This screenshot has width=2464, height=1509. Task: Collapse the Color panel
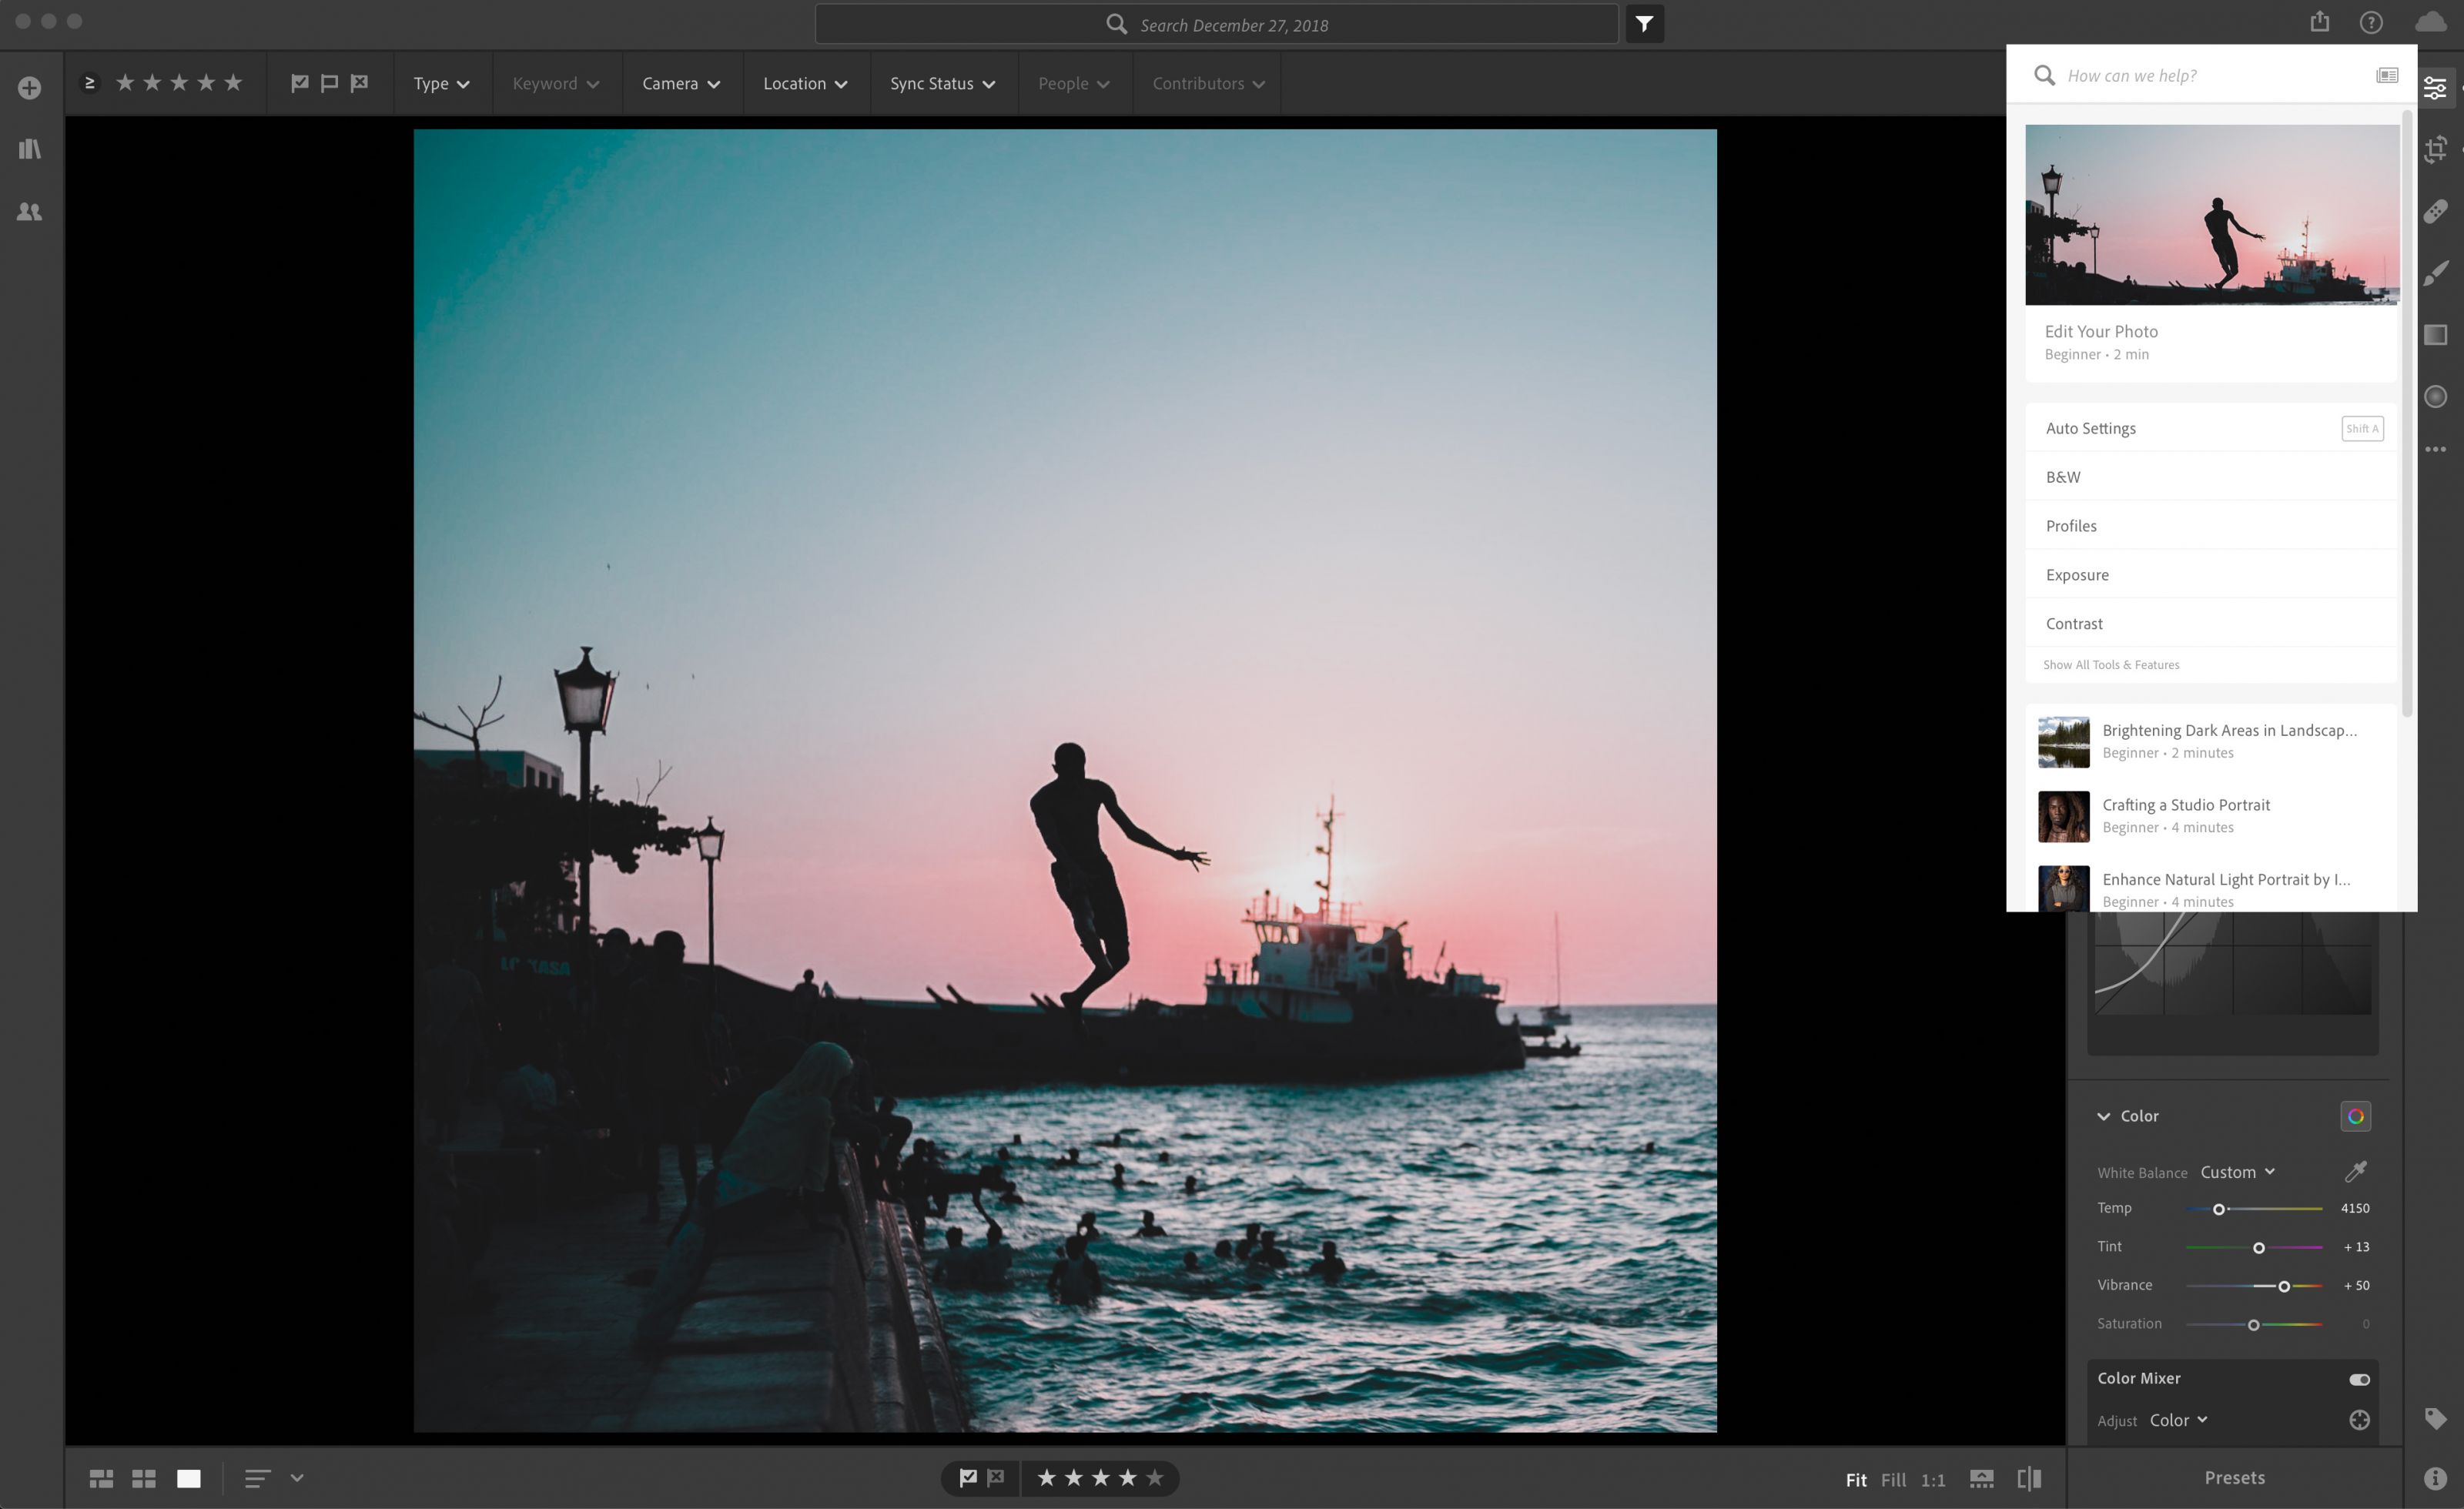[2104, 1116]
